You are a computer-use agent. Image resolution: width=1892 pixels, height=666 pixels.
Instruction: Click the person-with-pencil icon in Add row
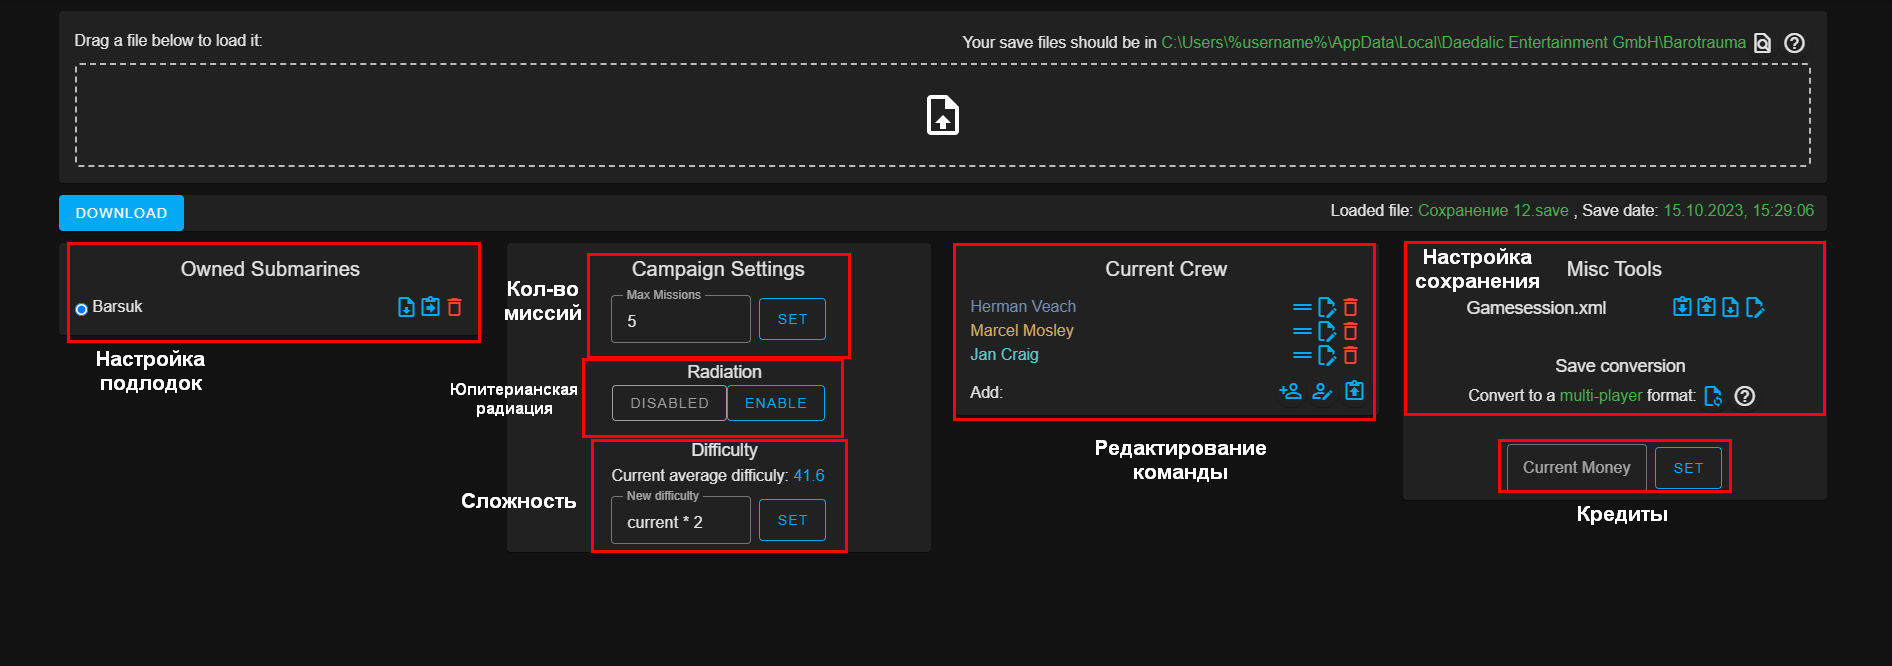1322,391
